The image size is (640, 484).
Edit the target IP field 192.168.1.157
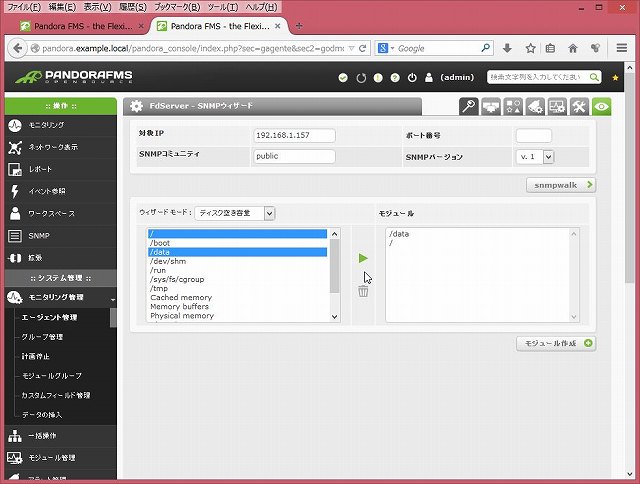[294, 135]
